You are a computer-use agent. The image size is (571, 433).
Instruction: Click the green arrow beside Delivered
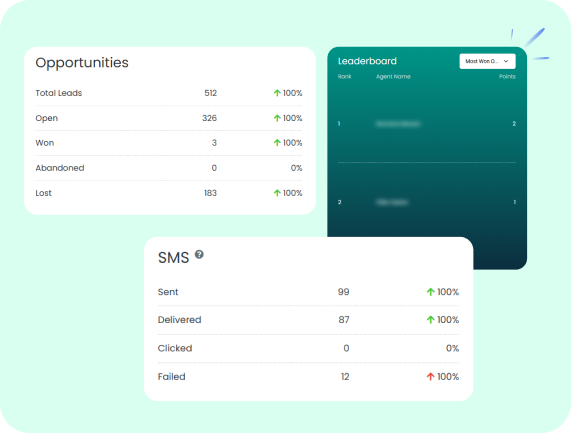(430, 320)
